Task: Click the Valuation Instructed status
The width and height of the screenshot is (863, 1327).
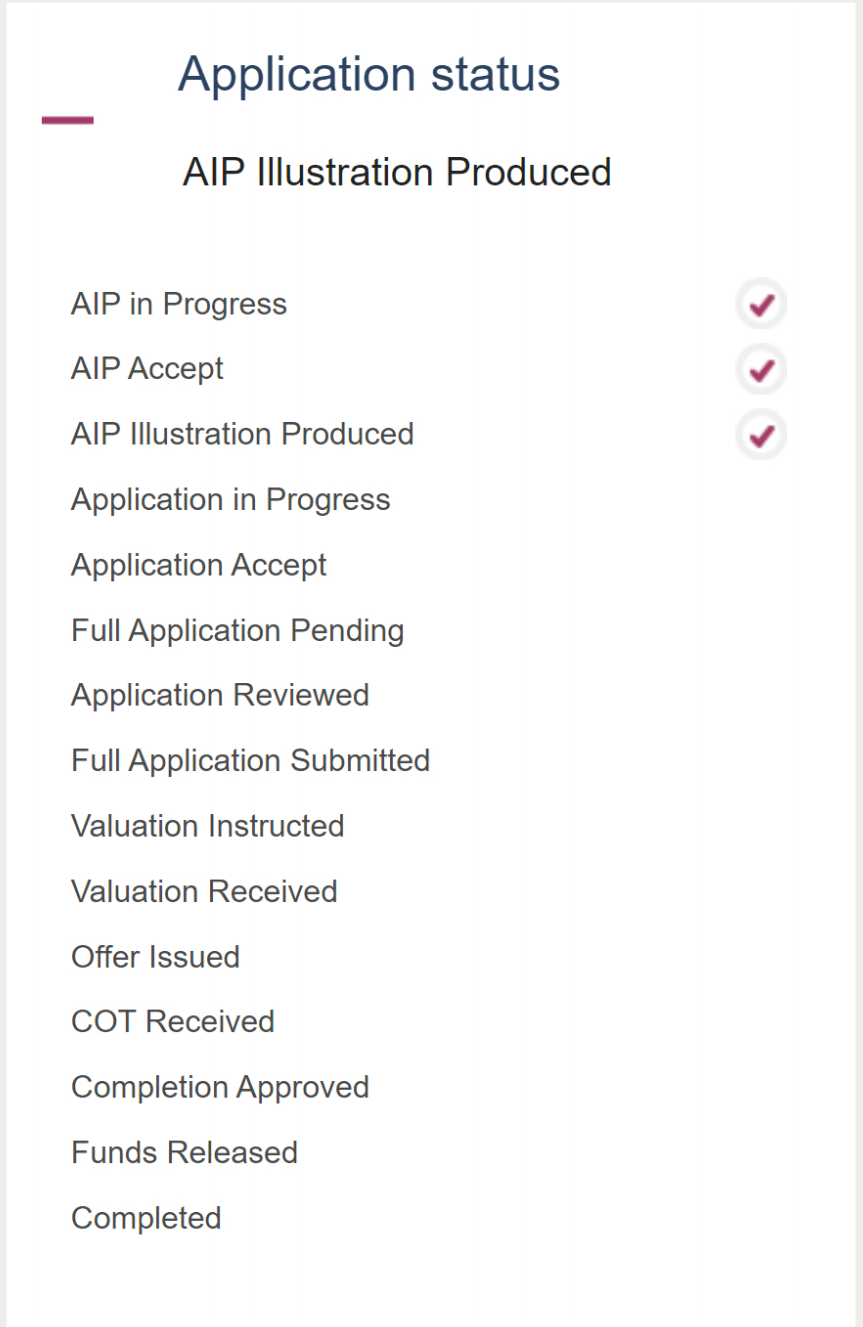Action: click(x=208, y=826)
